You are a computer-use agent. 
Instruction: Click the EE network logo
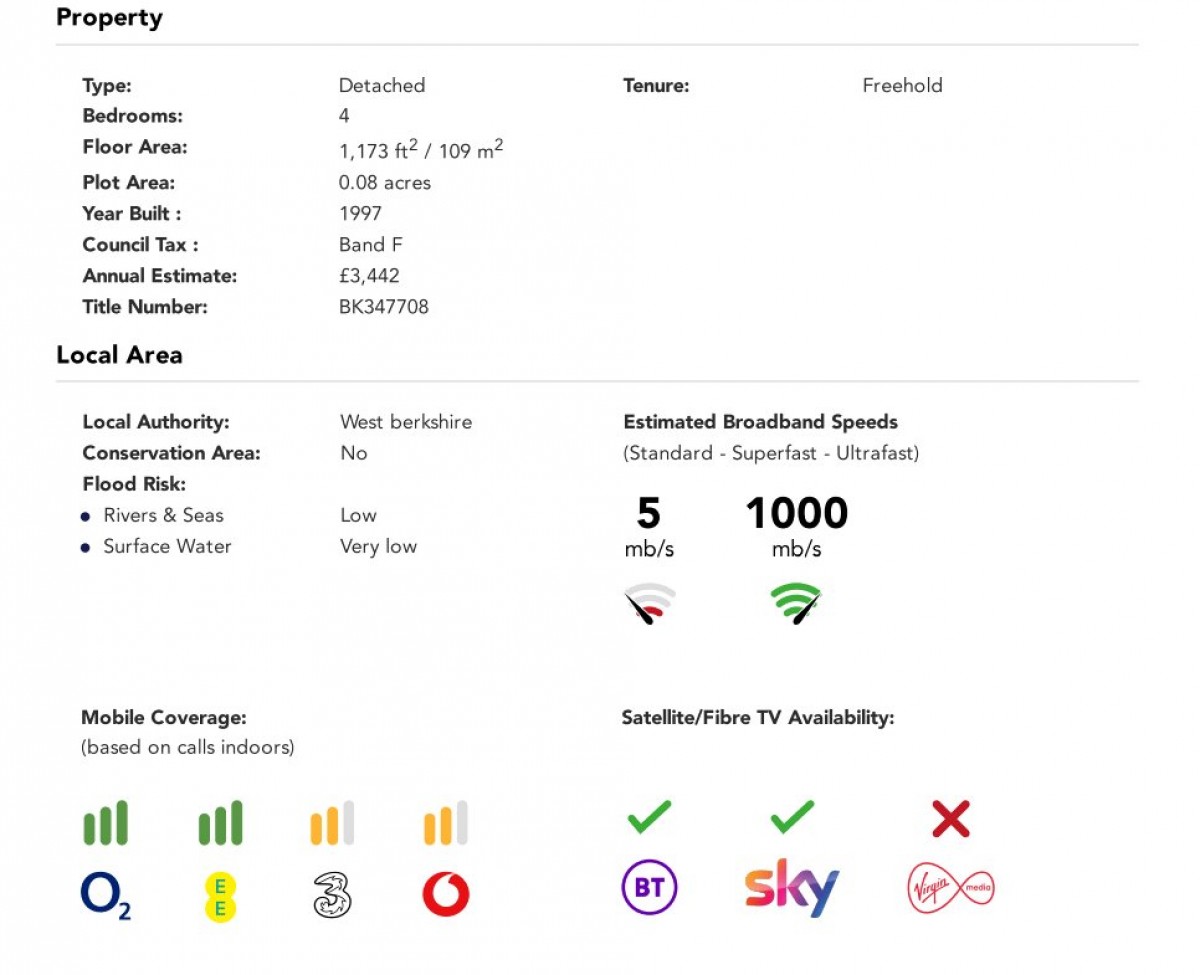(x=220, y=895)
